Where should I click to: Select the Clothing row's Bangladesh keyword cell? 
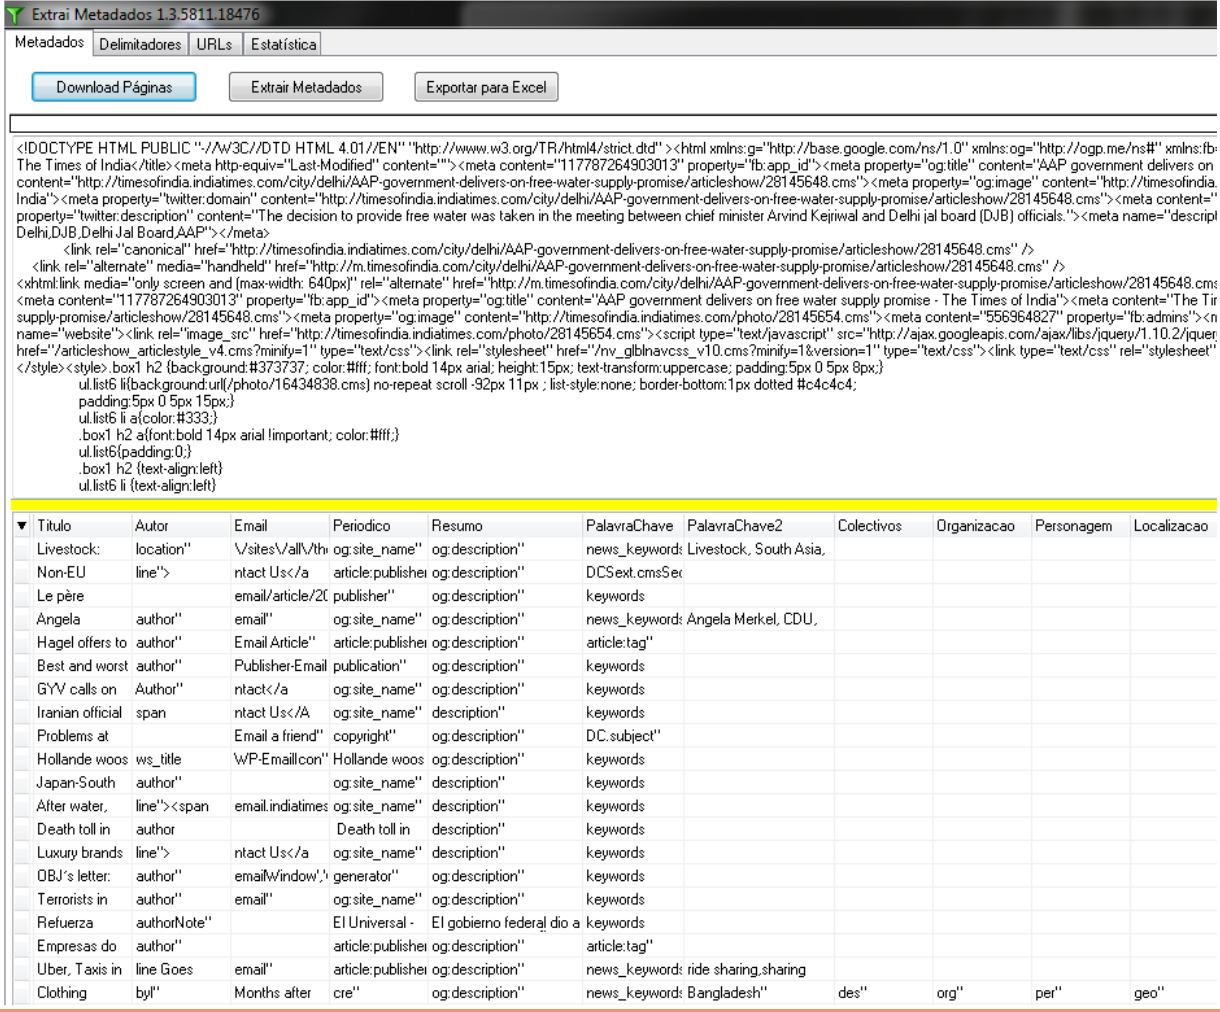758,993
